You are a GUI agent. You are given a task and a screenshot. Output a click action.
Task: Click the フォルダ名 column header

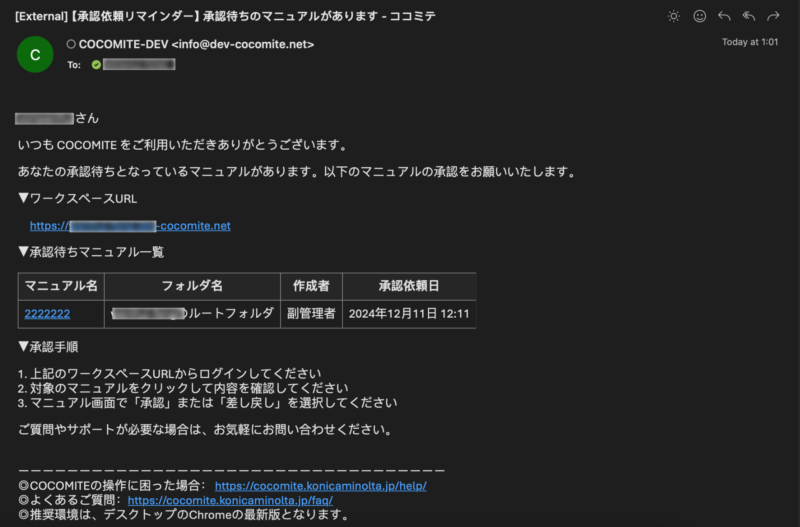(x=192, y=286)
